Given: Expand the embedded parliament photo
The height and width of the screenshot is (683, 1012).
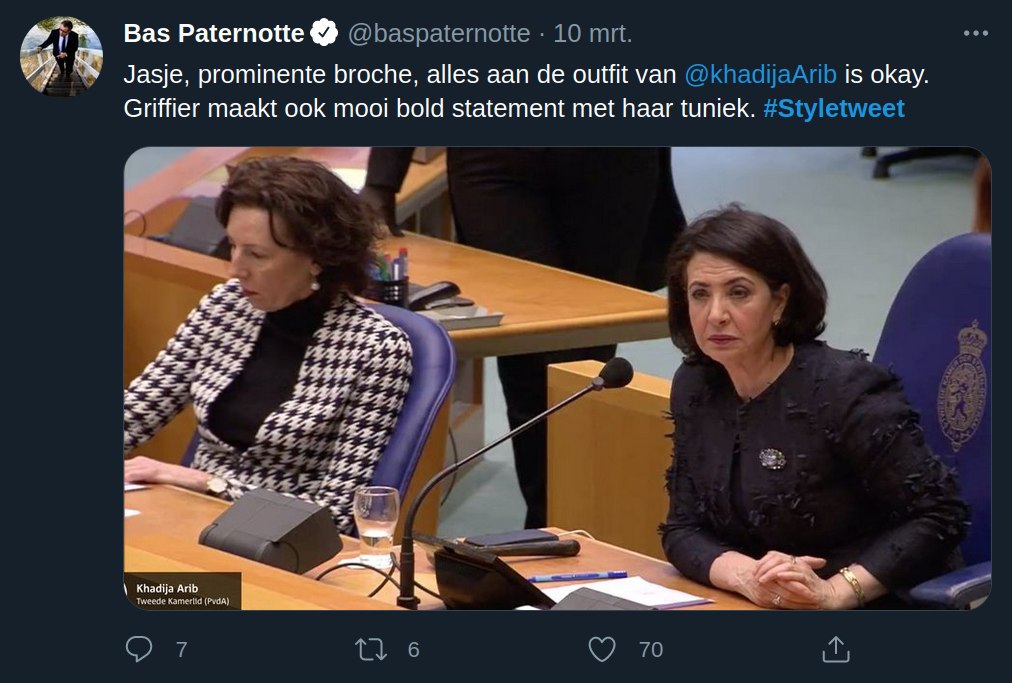Looking at the screenshot, I should 557,378.
